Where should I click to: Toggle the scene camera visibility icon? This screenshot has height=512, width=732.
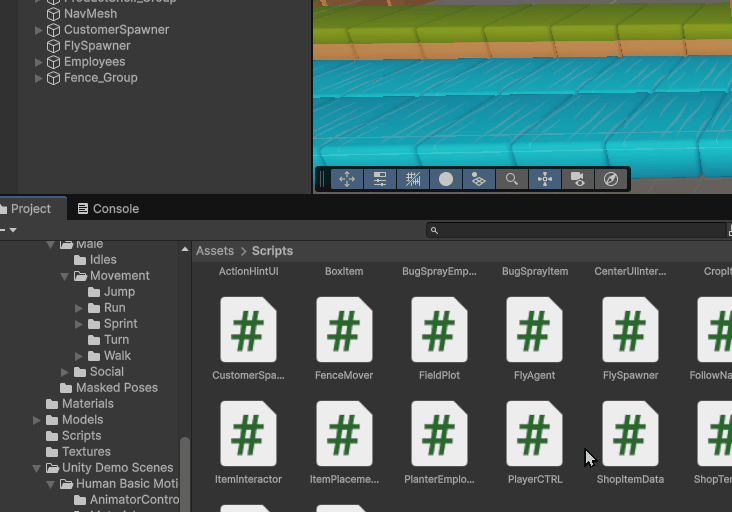(x=578, y=179)
